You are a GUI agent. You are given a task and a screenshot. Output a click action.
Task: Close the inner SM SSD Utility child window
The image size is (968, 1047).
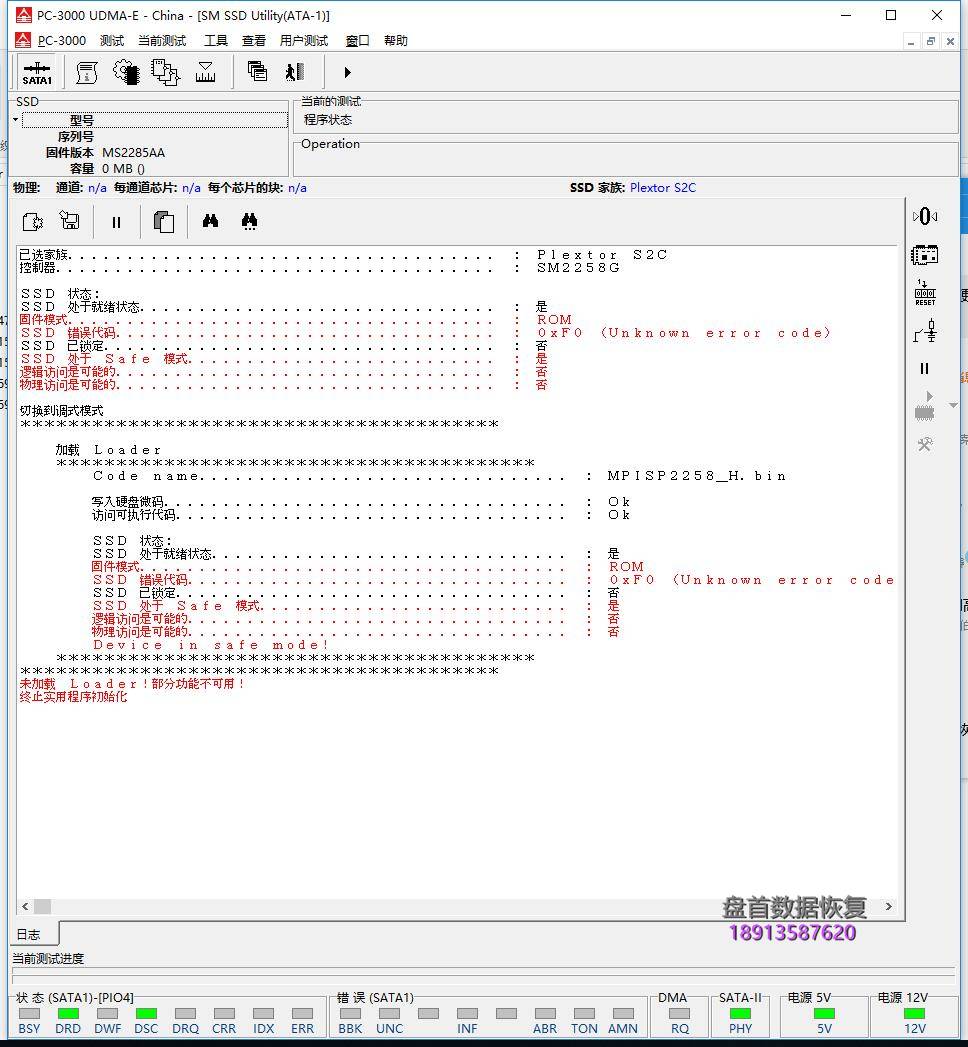(950, 41)
